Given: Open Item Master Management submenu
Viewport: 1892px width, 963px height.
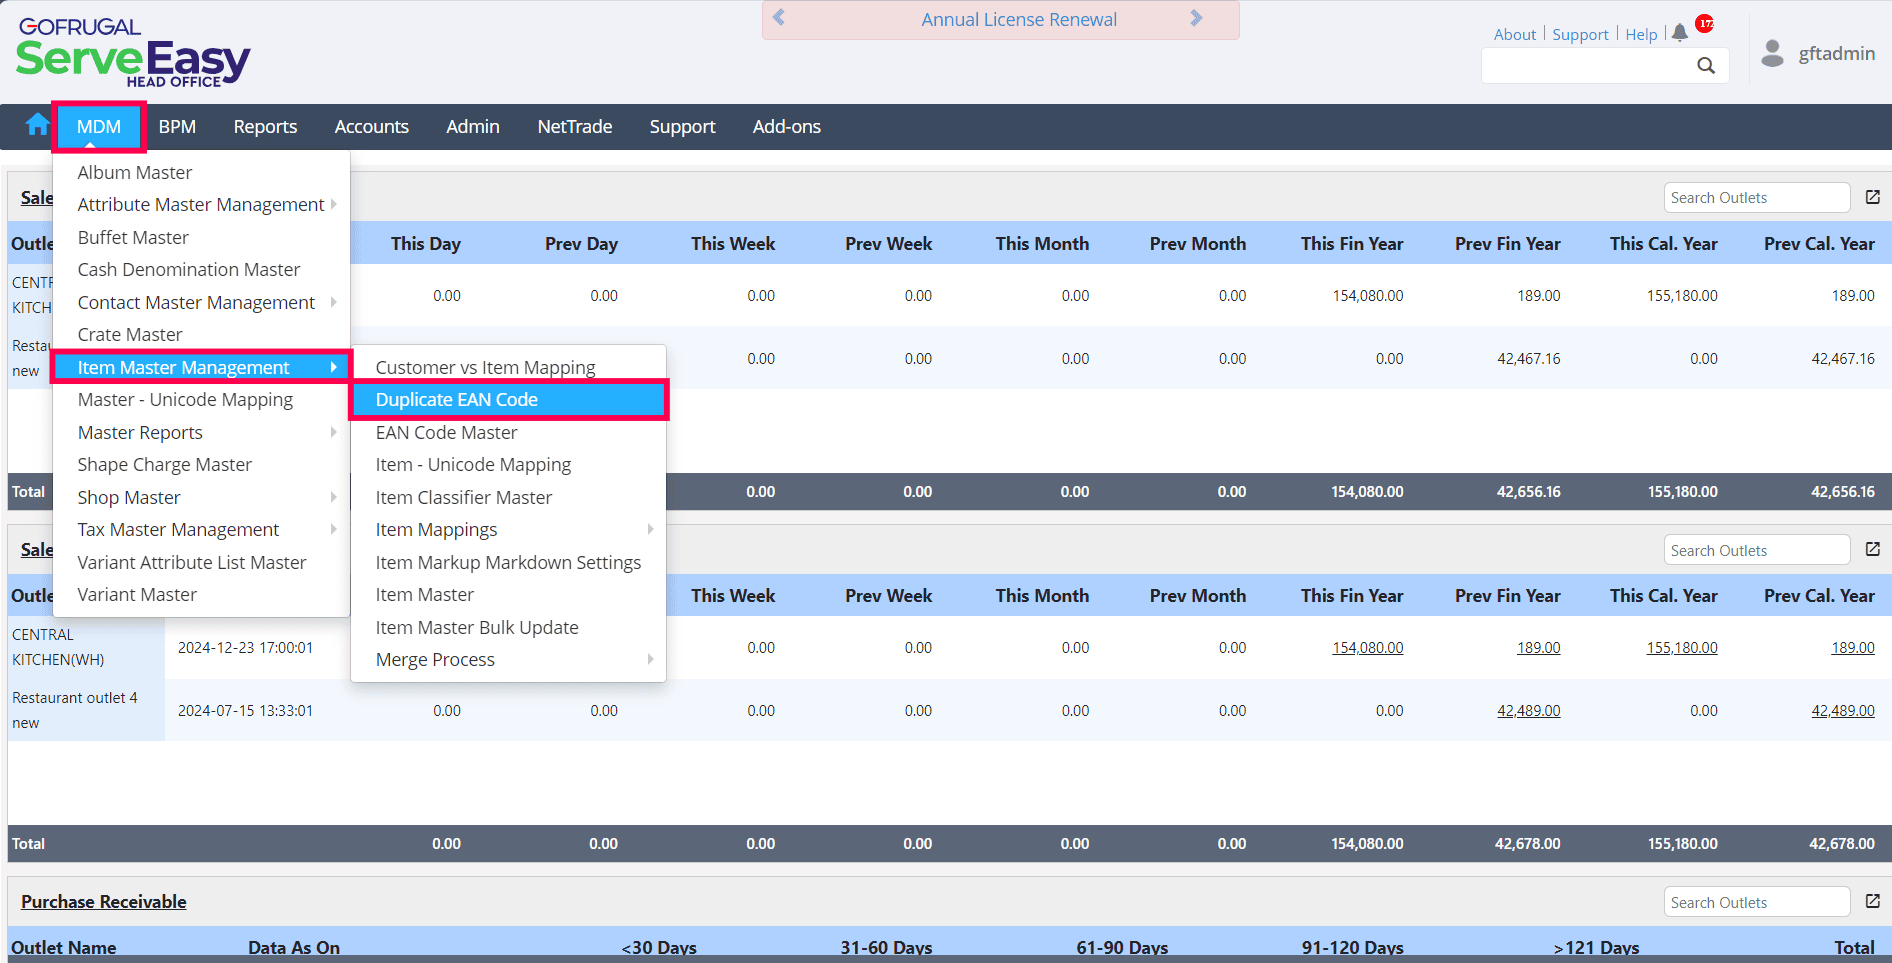Looking at the screenshot, I should (201, 367).
